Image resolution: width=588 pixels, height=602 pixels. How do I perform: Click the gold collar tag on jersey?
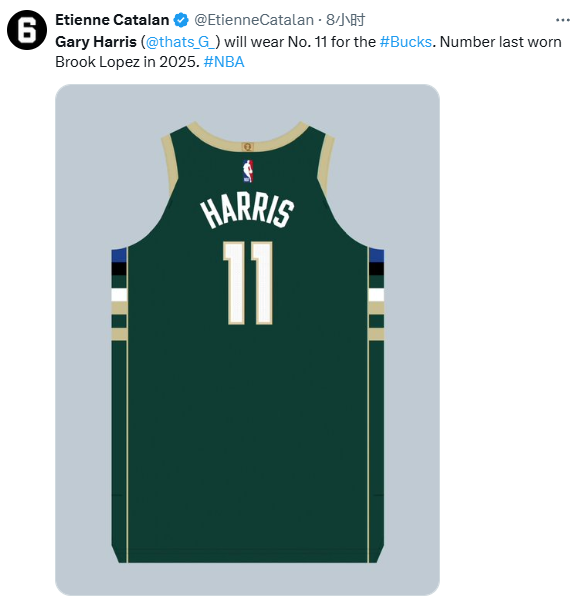pyautogui.click(x=248, y=146)
